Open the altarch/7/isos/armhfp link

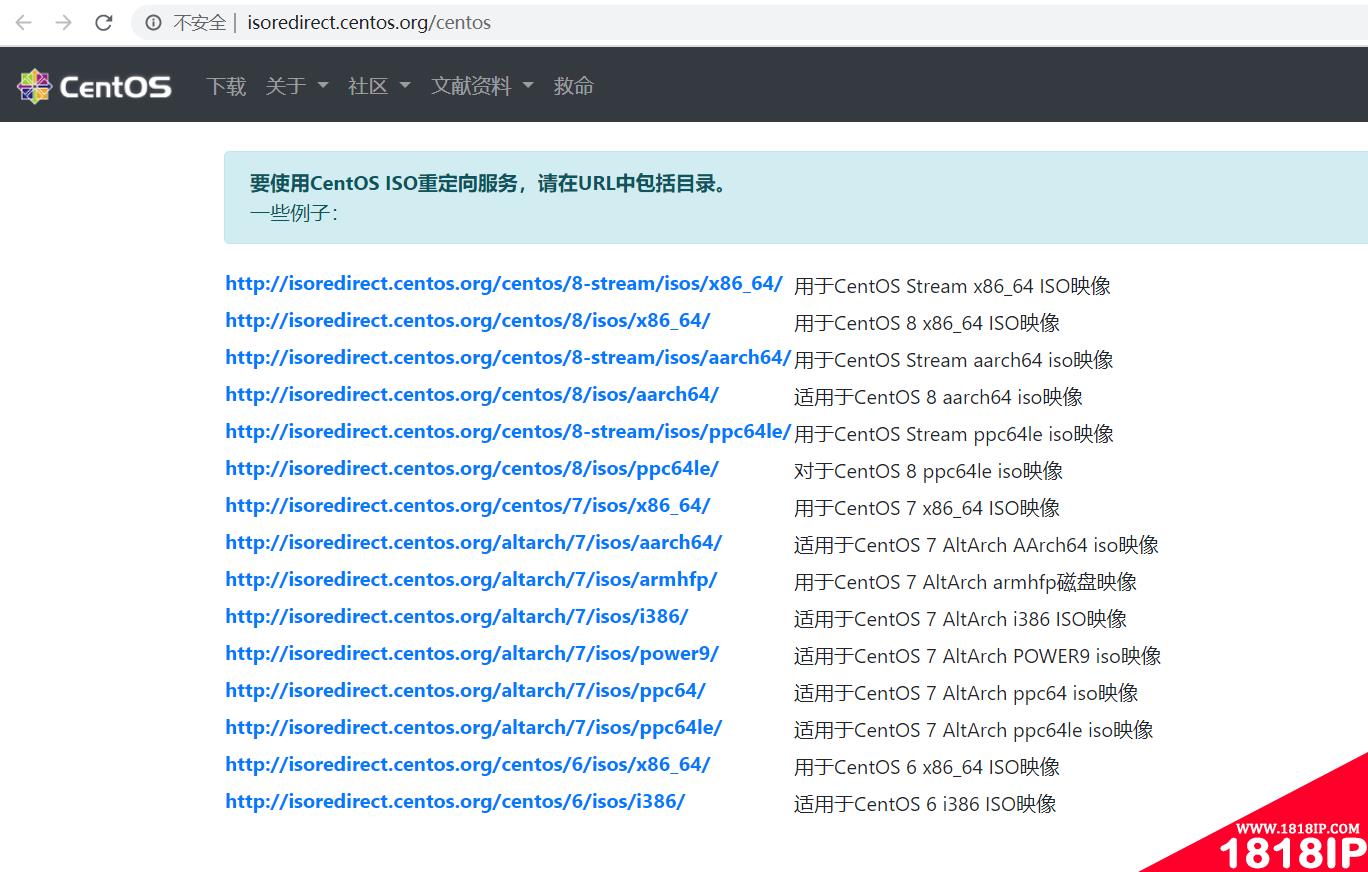471,580
